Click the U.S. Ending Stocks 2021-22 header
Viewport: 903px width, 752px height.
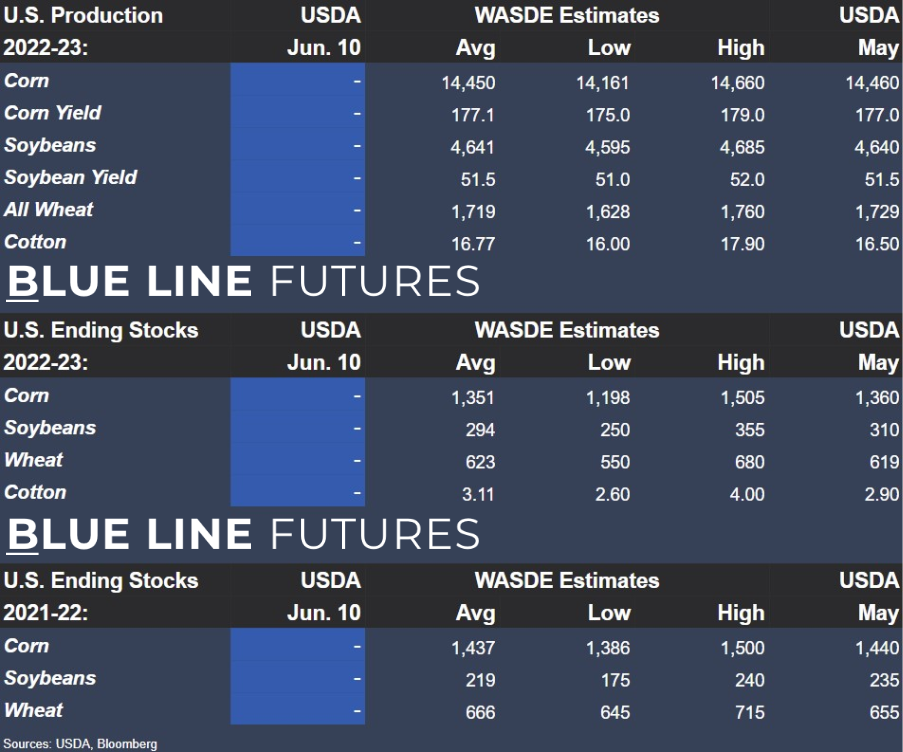coord(101,597)
